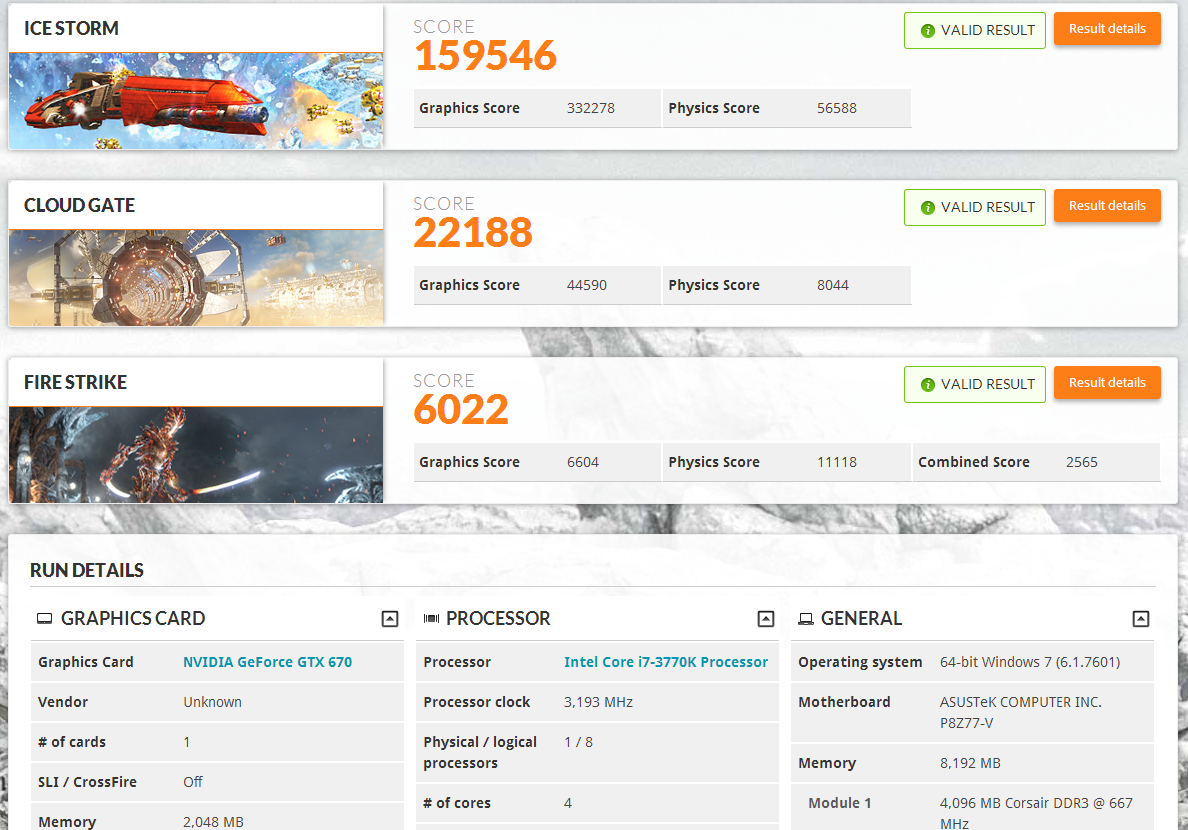Click Ice Storm graphics score 332278
1188x830 pixels.
[591, 108]
